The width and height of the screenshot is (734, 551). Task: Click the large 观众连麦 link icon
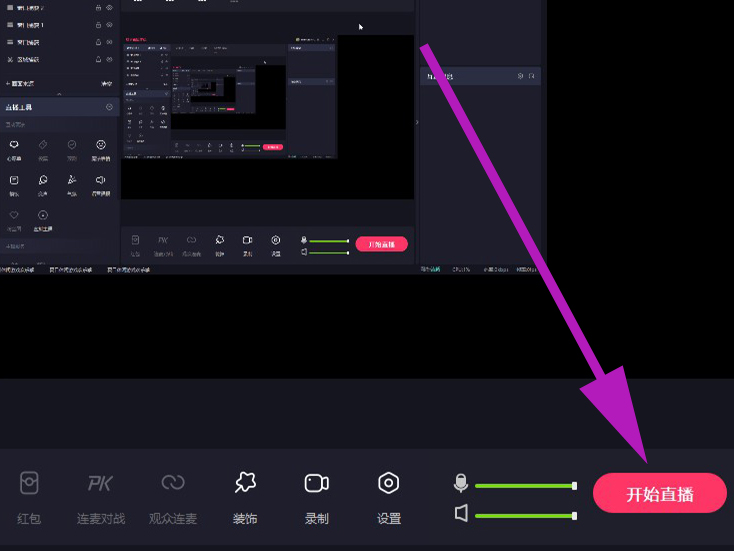click(x=172, y=484)
